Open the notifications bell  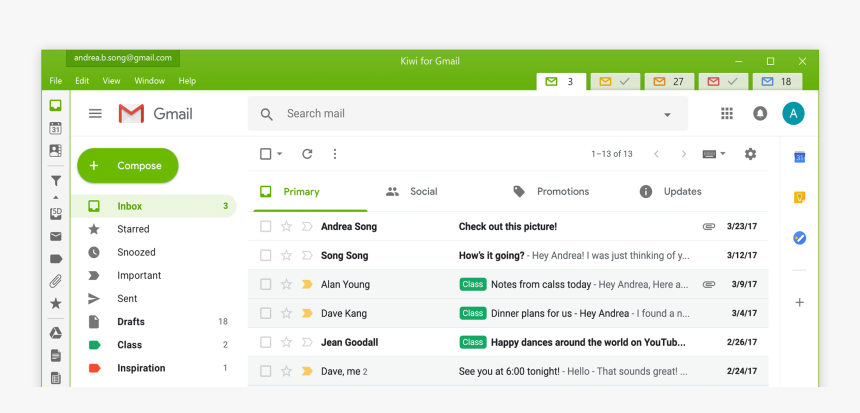[760, 114]
